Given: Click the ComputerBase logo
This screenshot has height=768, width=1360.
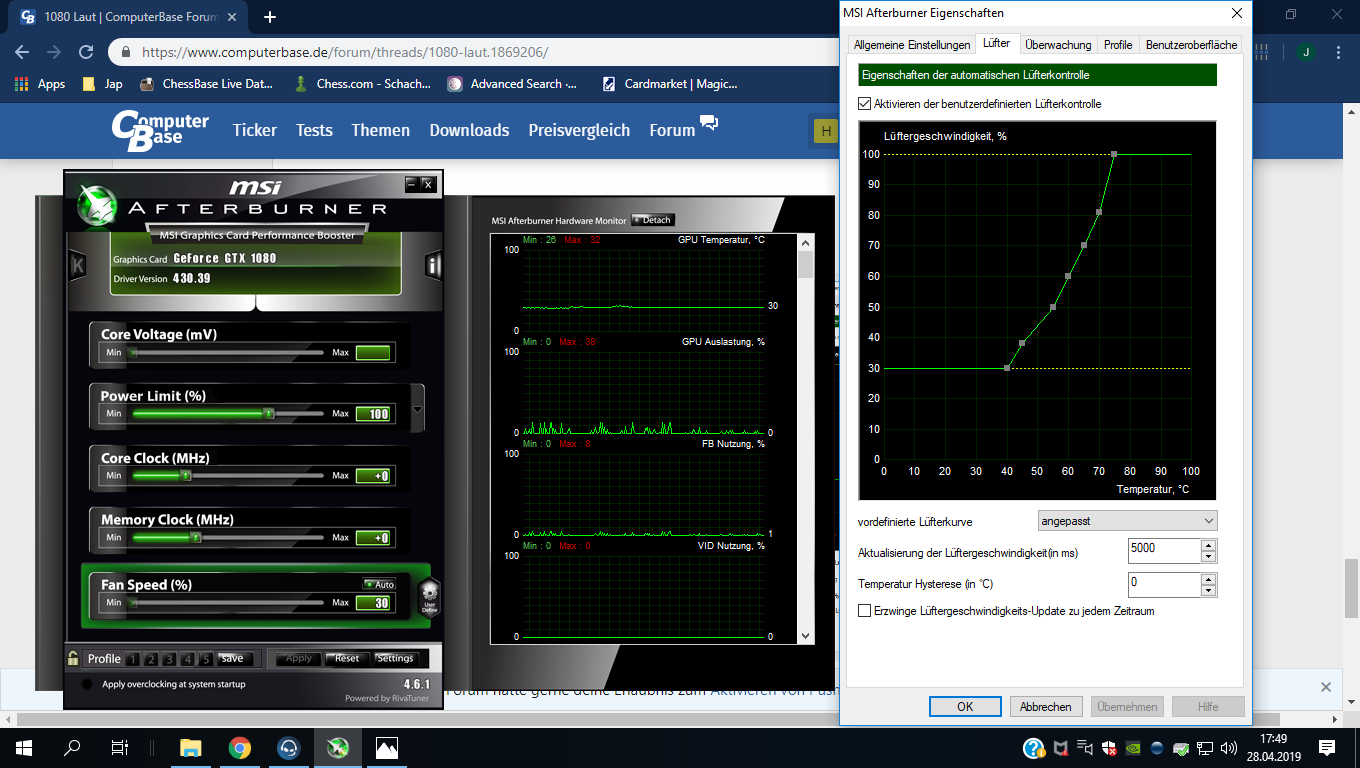Looking at the screenshot, I should pos(160,130).
